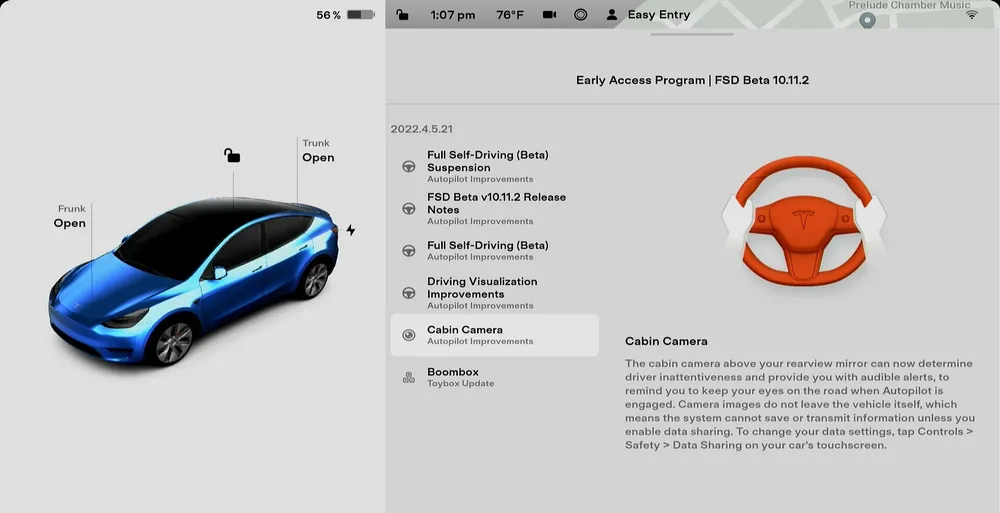This screenshot has height=513, width=1000.
Task: Tap the 56 % battery percentage
Action: [x=328, y=15]
